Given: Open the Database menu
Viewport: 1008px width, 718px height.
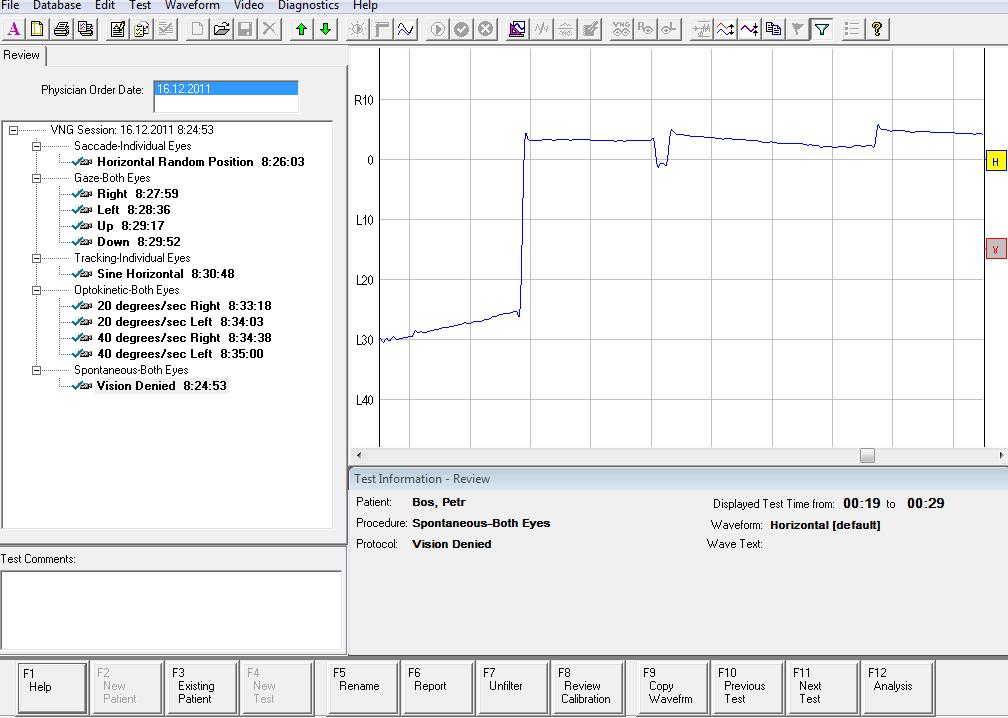Looking at the screenshot, I should (x=57, y=5).
